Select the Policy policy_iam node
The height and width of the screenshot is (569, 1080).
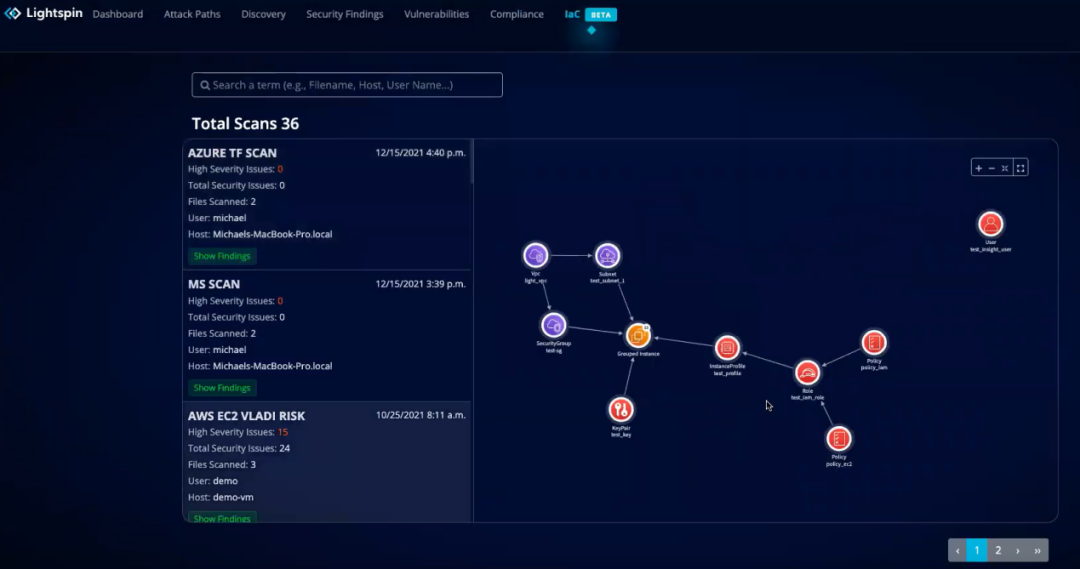(873, 342)
